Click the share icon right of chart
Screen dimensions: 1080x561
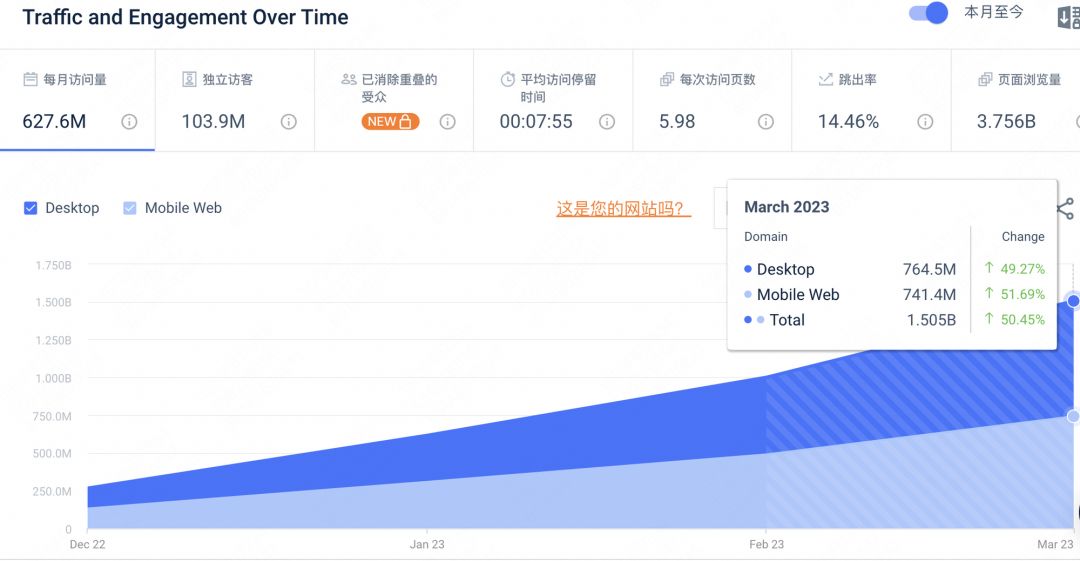coord(1065,209)
